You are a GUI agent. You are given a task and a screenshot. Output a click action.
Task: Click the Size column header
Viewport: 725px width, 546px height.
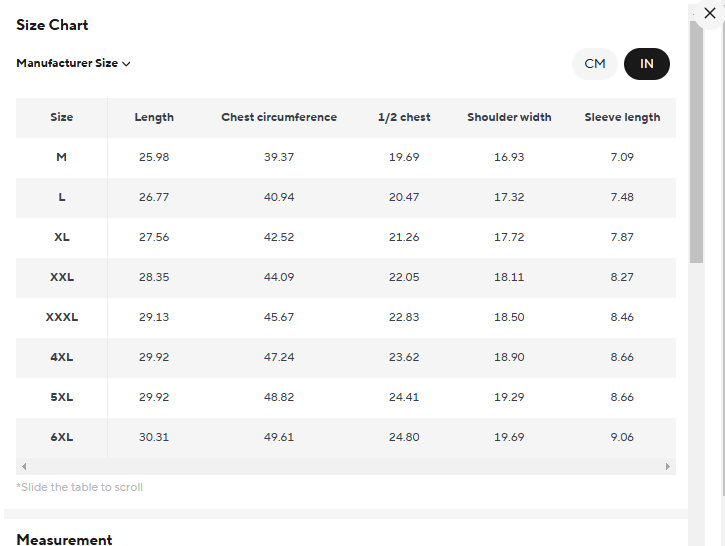click(62, 118)
